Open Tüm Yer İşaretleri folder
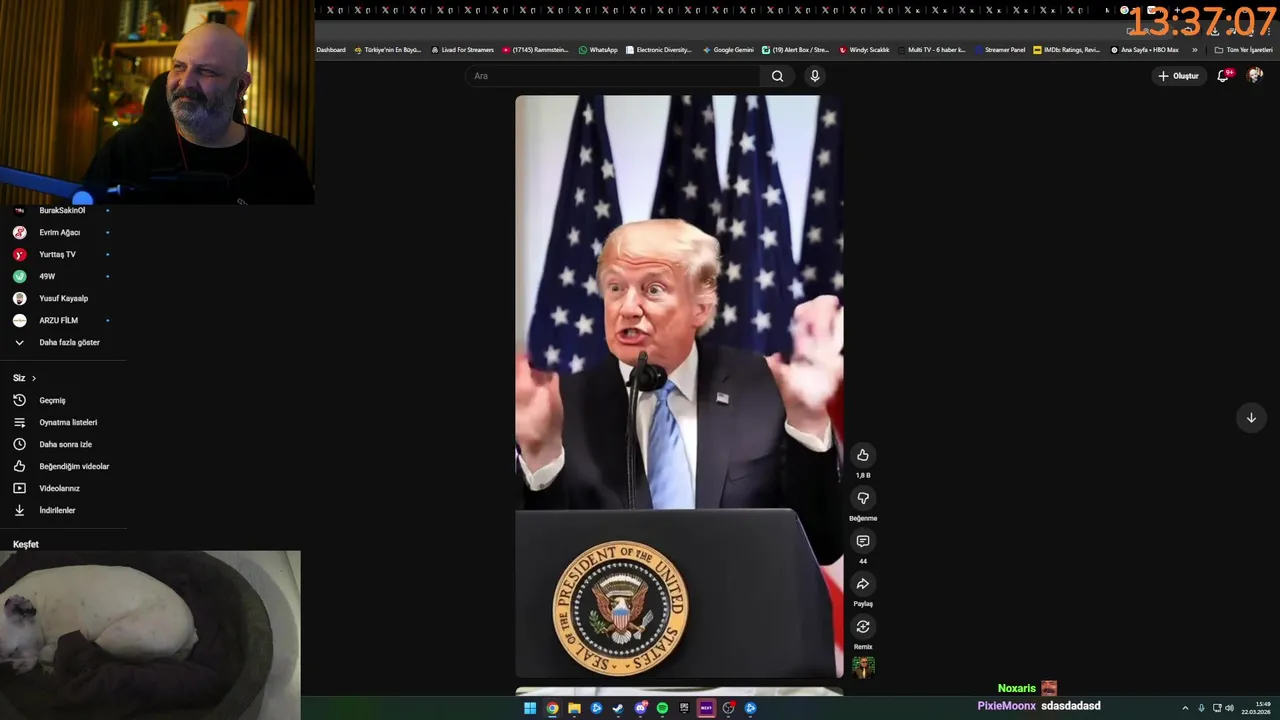Screen dimensions: 1280x720 click(x=1244, y=50)
